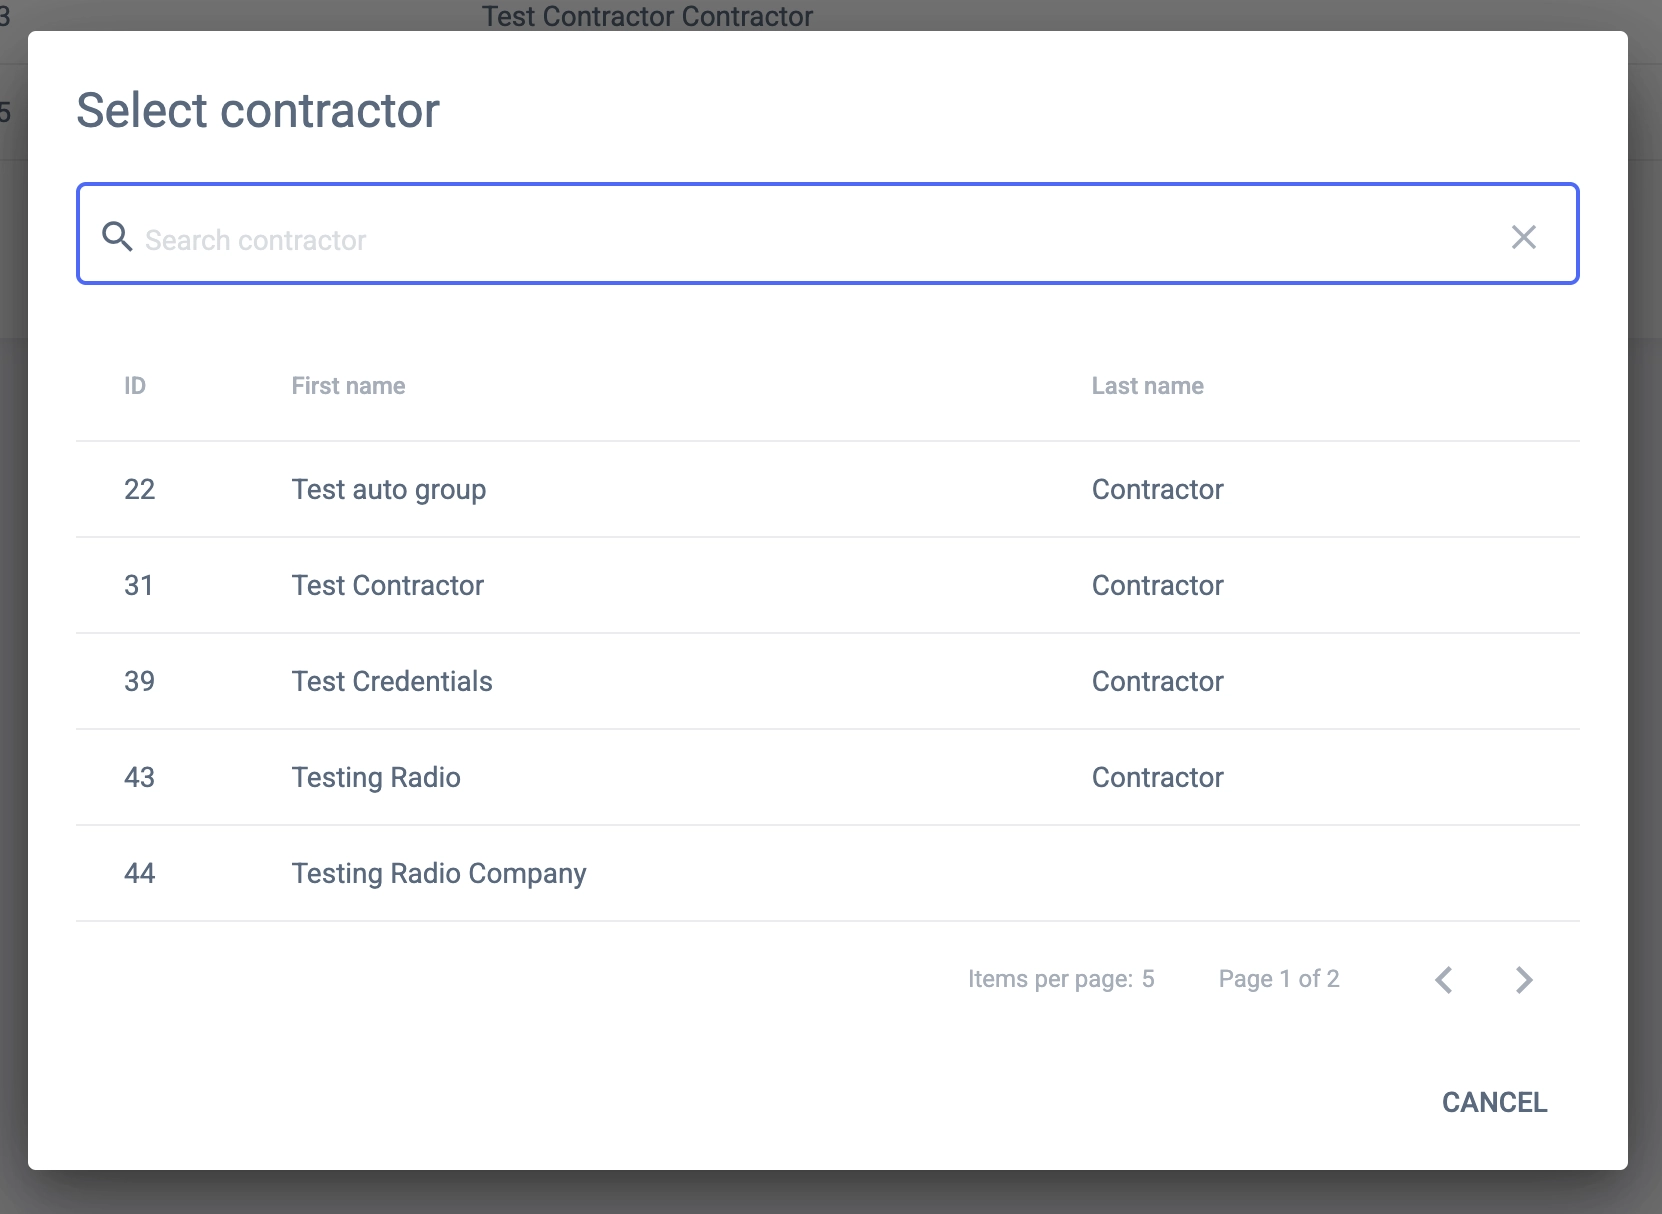Viewport: 1662px width, 1214px height.
Task: Go to previous page of contractors
Action: pos(1443,980)
